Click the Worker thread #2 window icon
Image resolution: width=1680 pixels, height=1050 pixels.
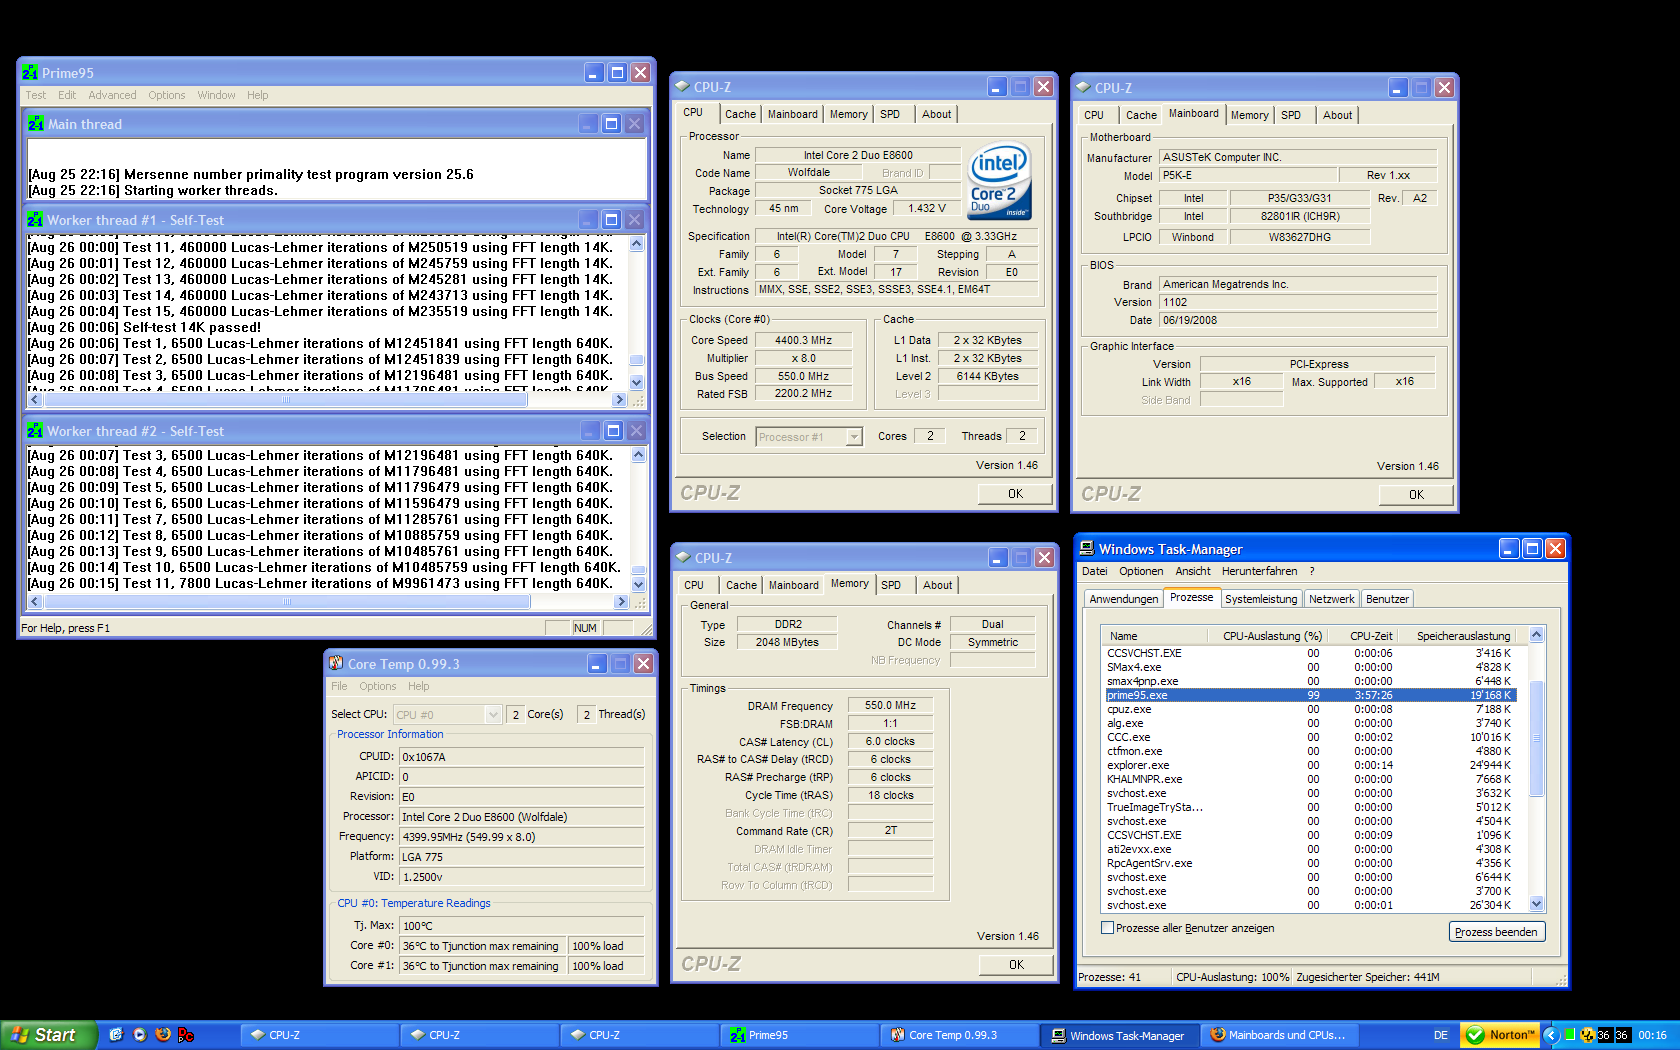[x=36, y=431]
